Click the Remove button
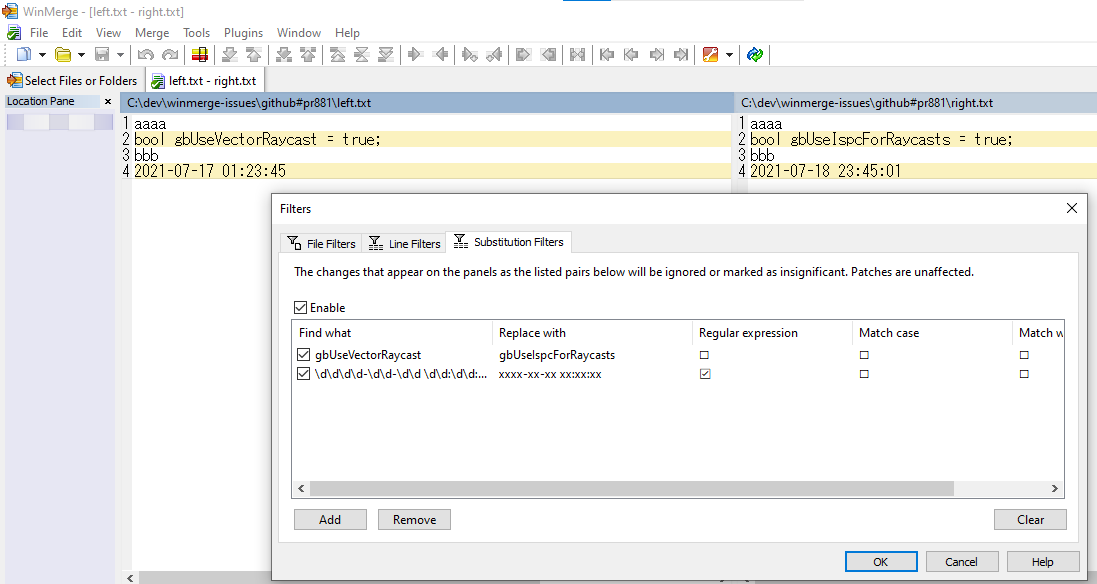The height and width of the screenshot is (584, 1097). coord(414,520)
